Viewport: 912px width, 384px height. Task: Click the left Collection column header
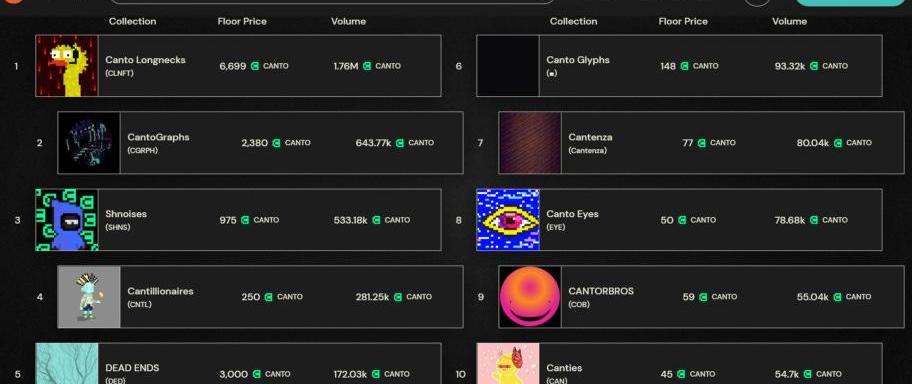[133, 22]
